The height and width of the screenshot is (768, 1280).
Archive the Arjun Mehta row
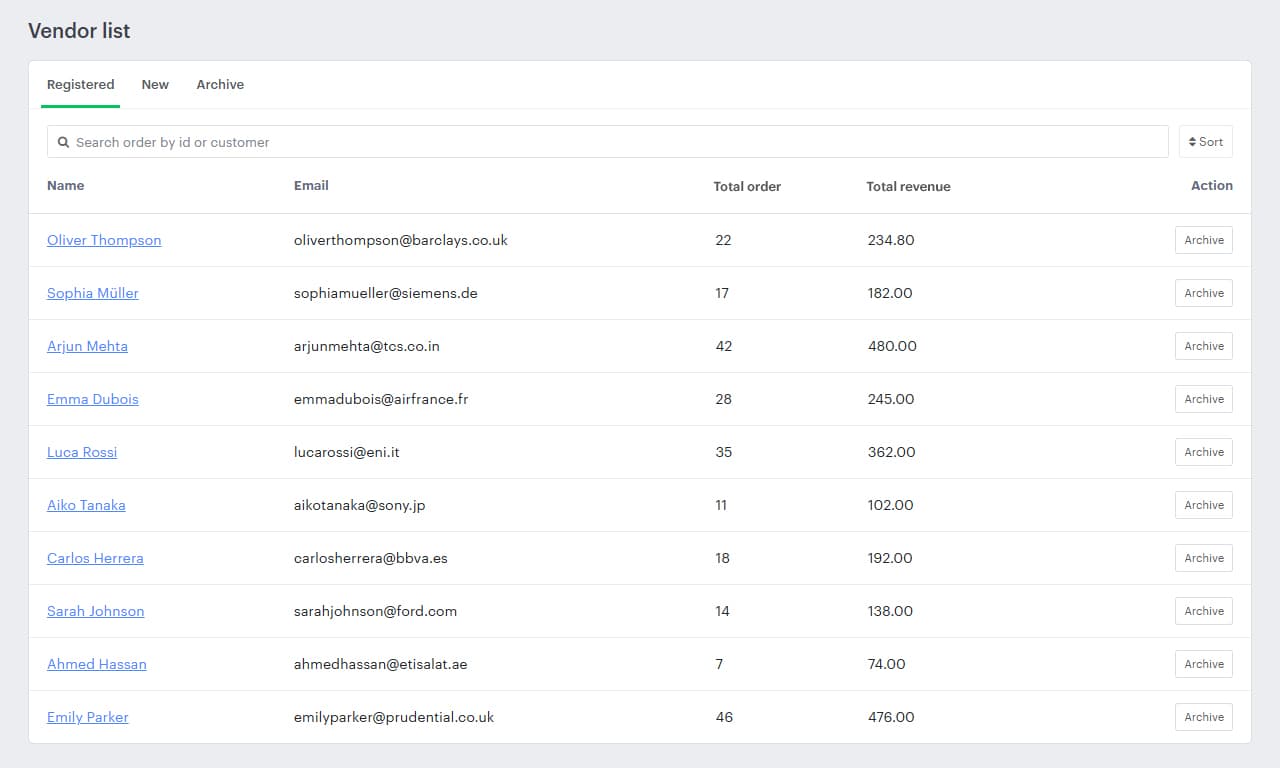pos(1203,346)
